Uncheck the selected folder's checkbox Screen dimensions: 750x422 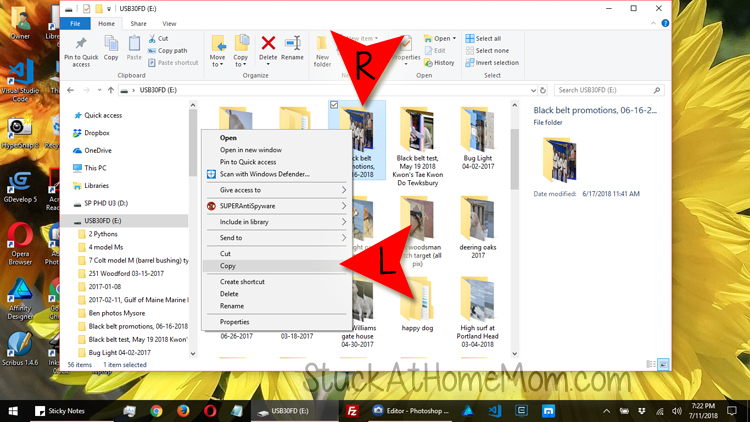click(334, 105)
